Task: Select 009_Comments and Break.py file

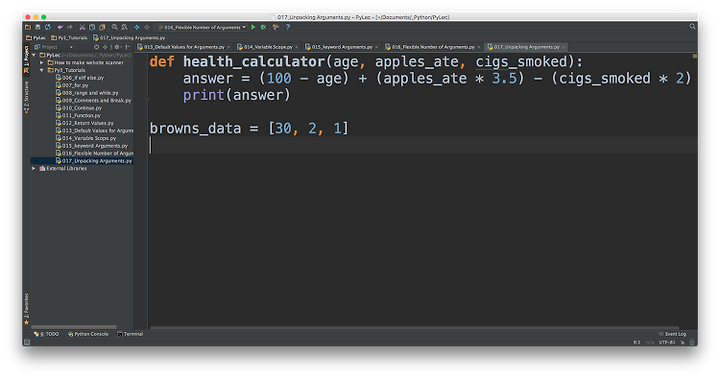Action: click(93, 101)
